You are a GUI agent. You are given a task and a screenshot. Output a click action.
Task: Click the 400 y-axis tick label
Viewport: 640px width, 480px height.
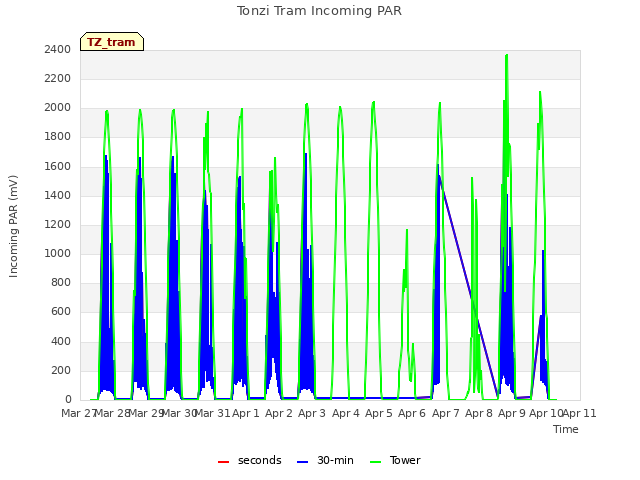(61, 341)
